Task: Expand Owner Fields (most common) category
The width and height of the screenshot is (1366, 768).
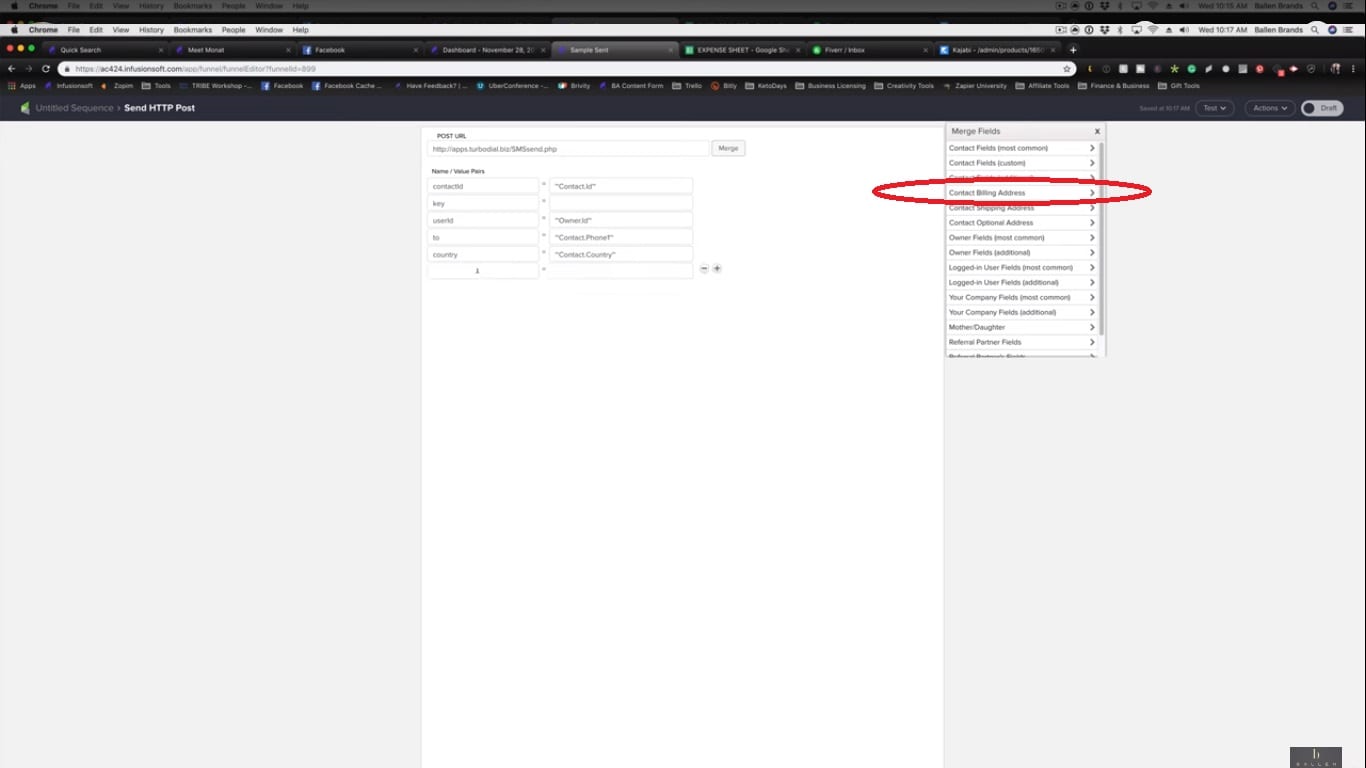Action: (x=1021, y=238)
